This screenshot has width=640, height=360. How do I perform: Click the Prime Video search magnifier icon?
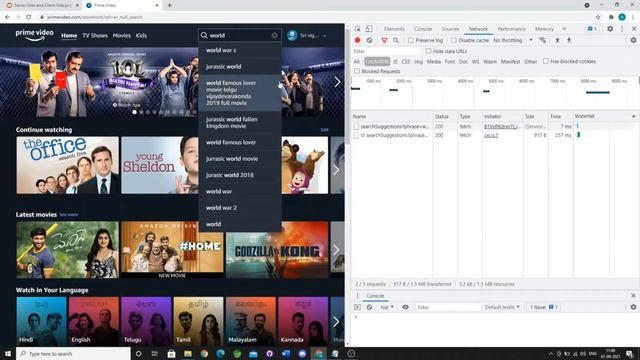tap(204, 36)
